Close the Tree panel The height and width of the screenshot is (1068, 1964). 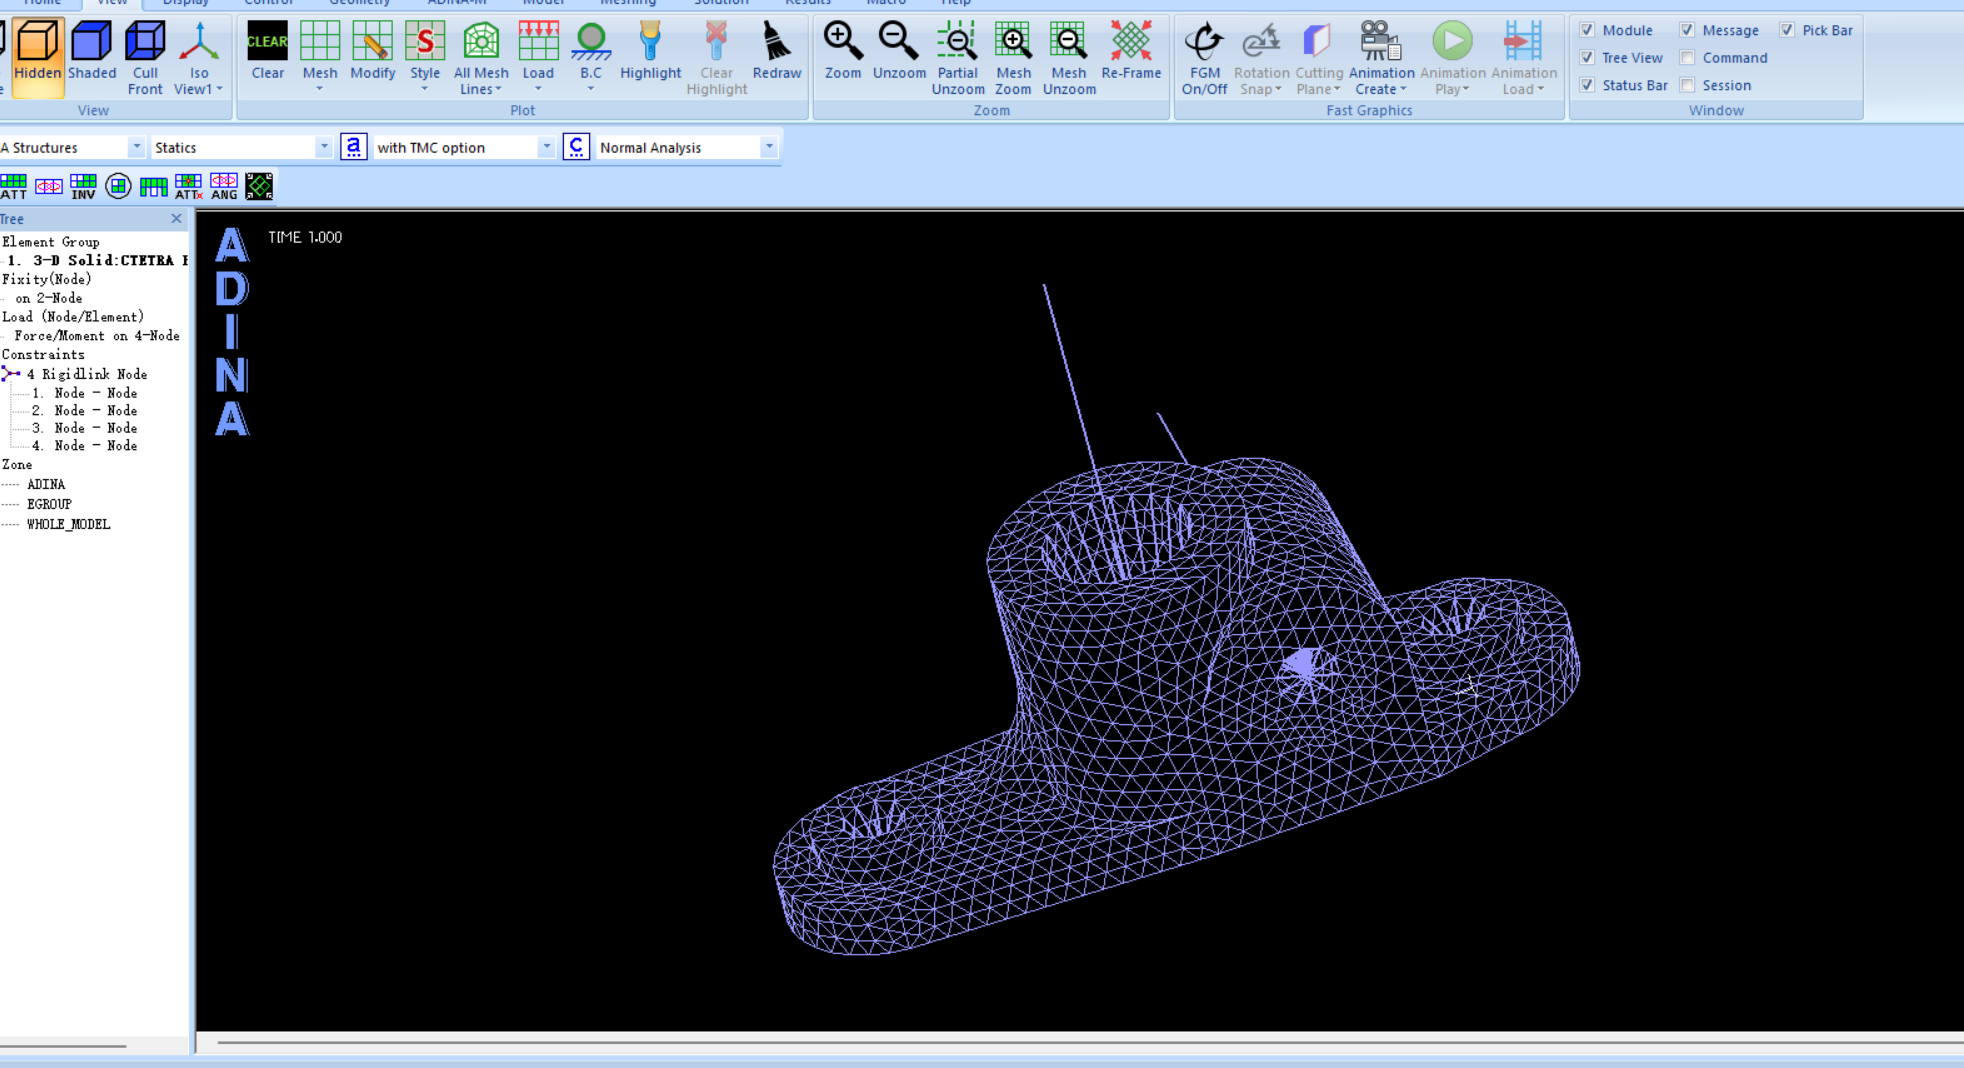[176, 219]
